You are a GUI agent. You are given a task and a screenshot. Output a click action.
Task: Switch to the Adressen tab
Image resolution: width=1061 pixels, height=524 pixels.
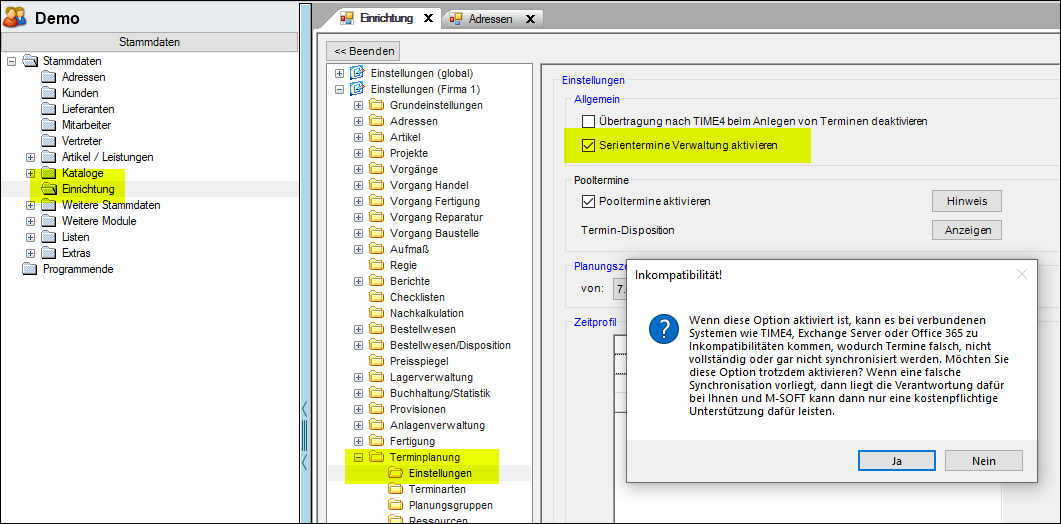pos(490,18)
